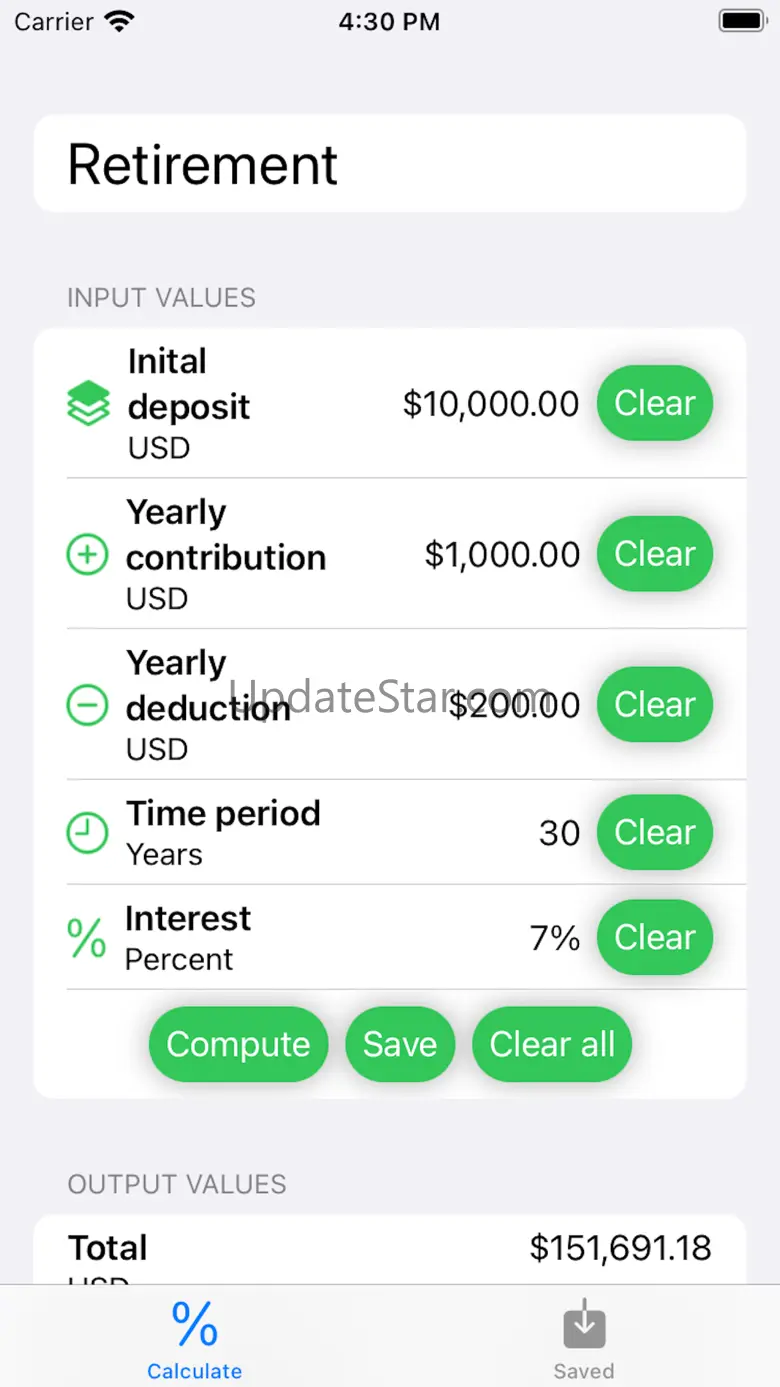This screenshot has width=780, height=1387.
Task: Switch to the Calculate tab
Action: tap(194, 1339)
